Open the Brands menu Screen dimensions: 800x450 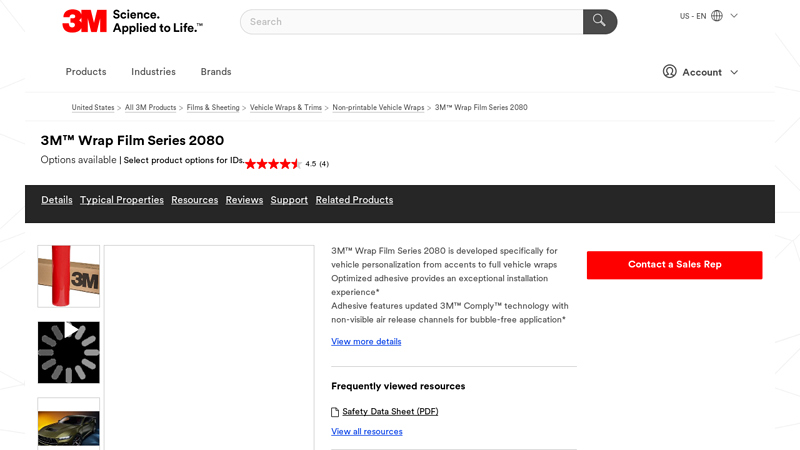216,71
